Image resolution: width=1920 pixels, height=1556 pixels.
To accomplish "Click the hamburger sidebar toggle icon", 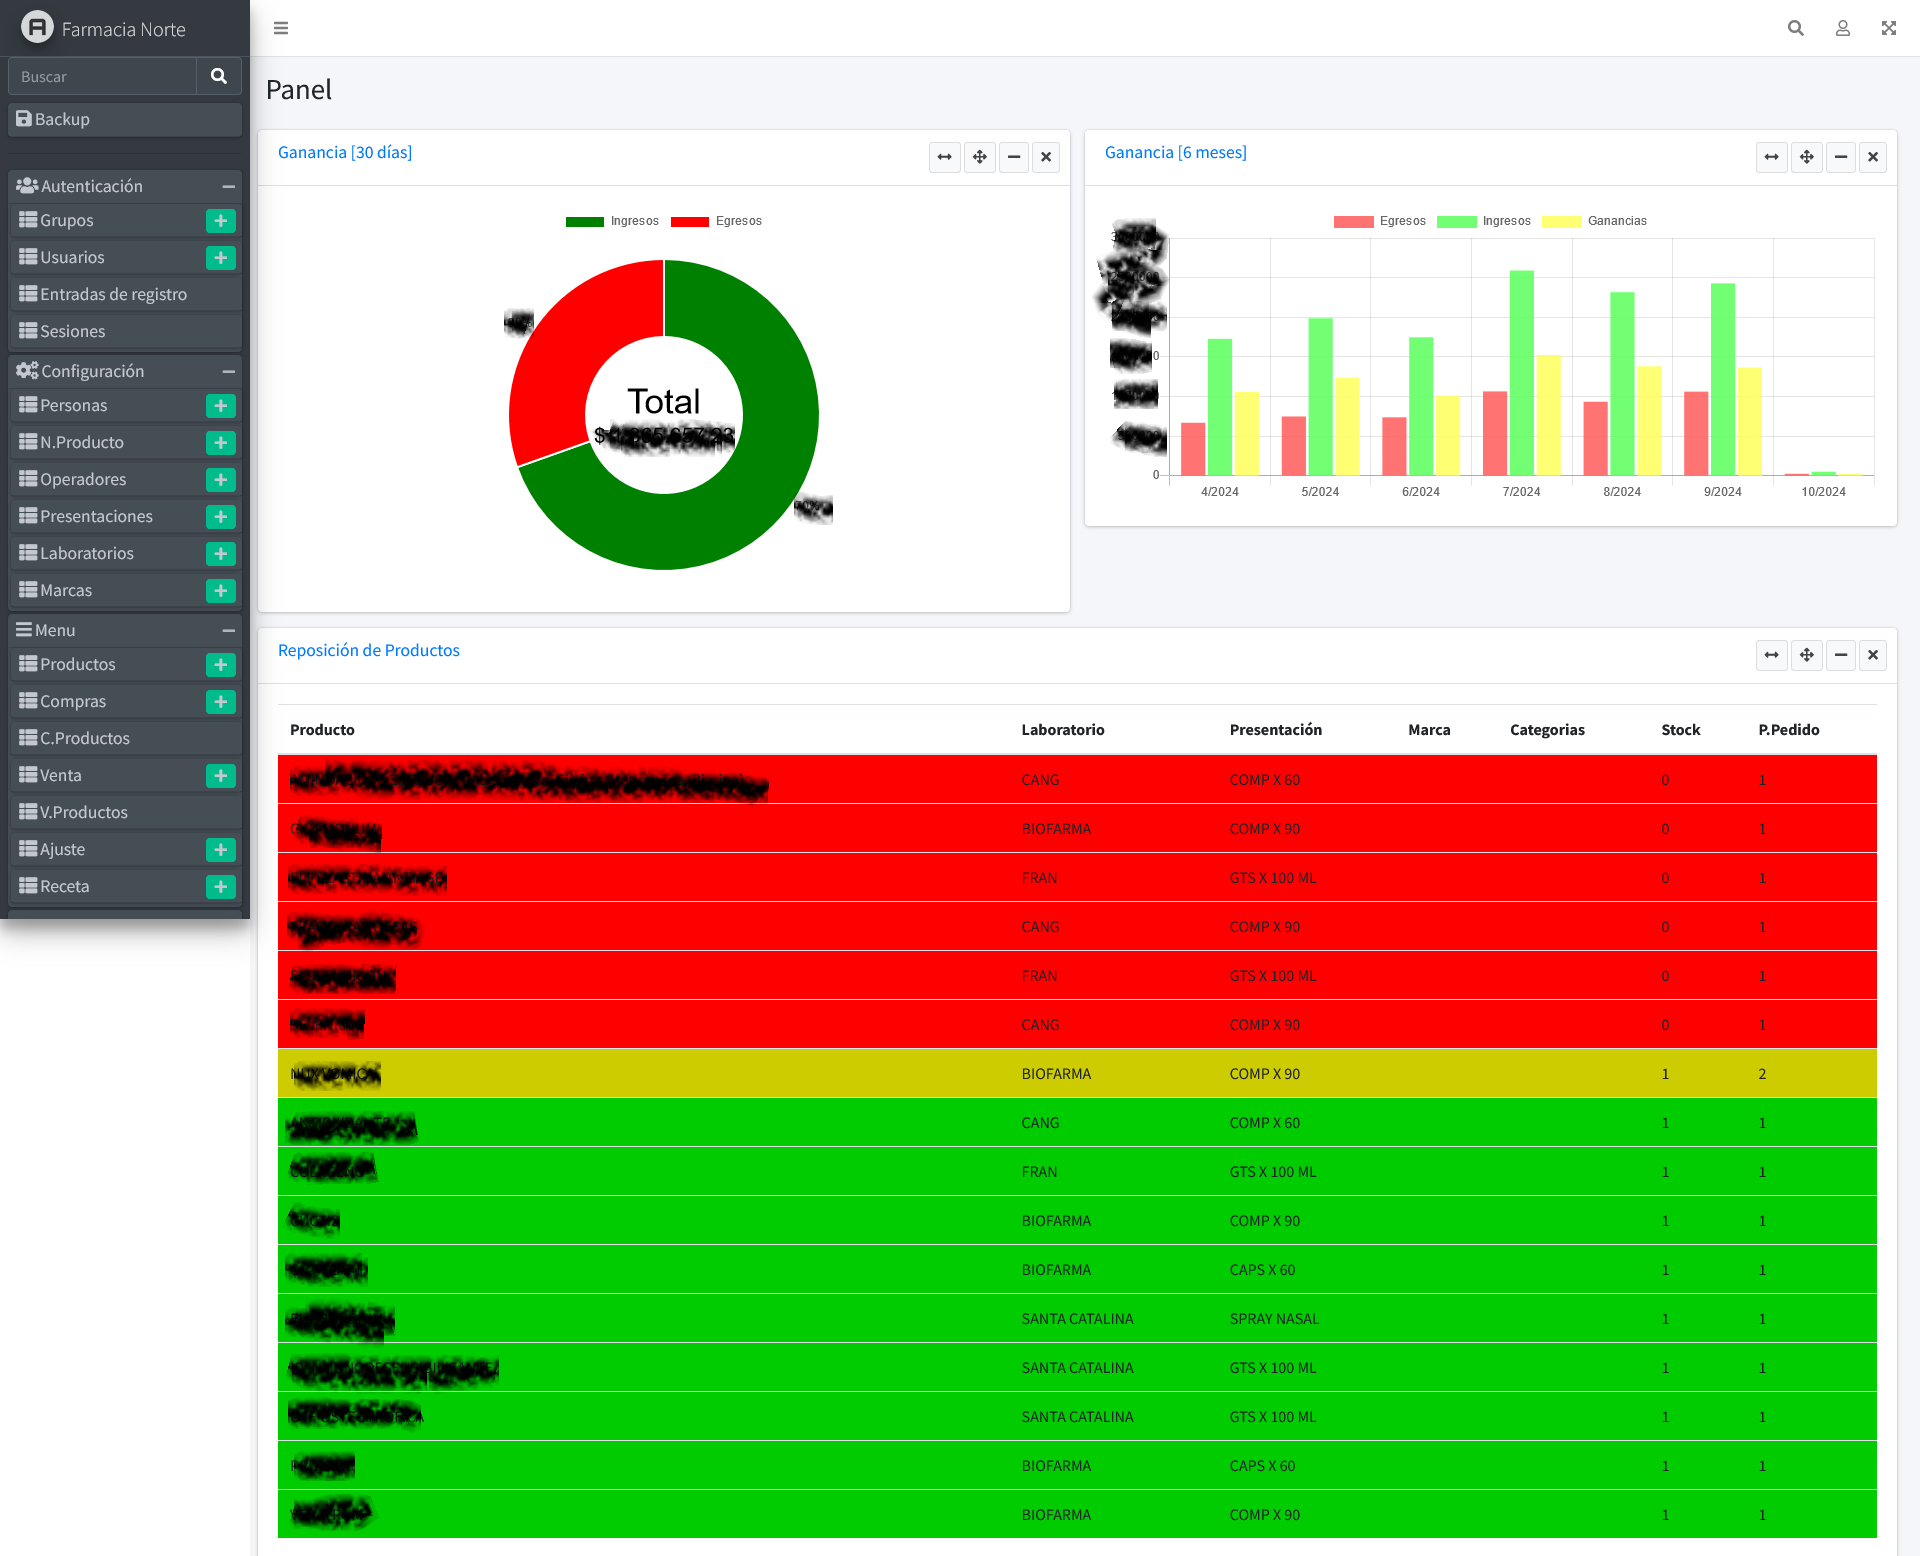I will click(x=281, y=28).
